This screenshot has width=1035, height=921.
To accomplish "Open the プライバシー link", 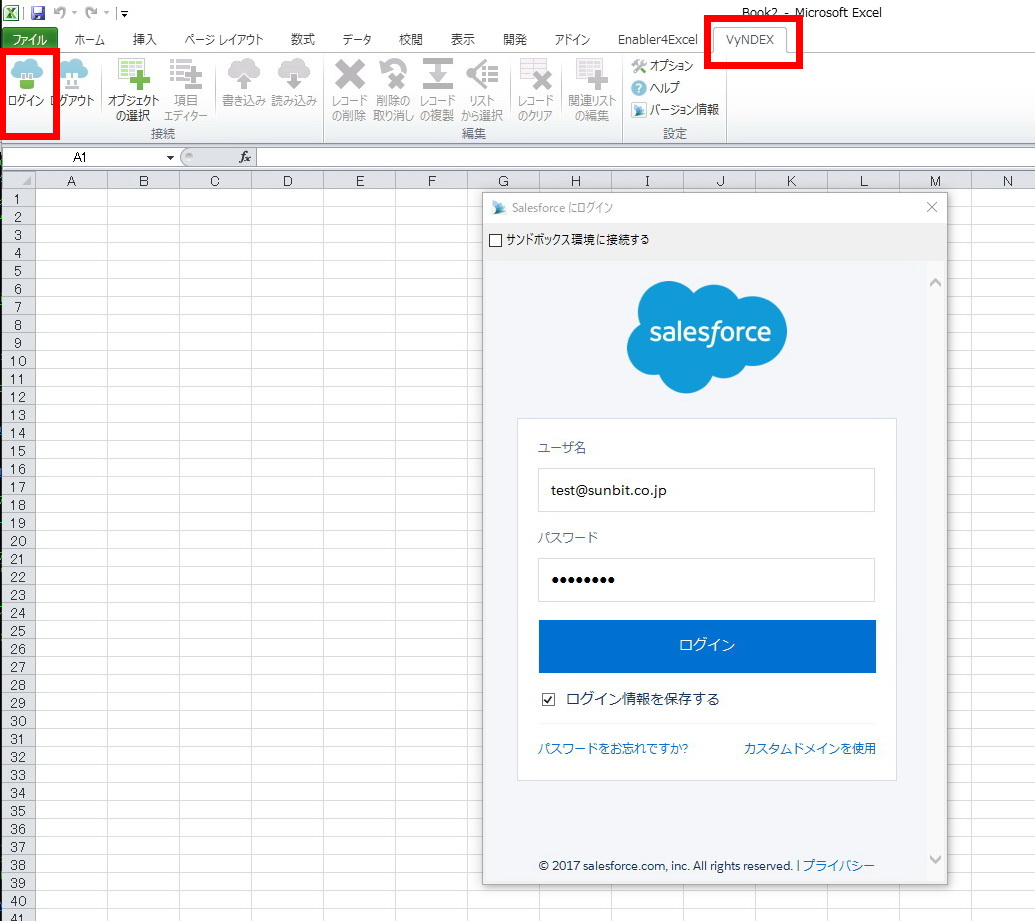I will [x=838, y=865].
